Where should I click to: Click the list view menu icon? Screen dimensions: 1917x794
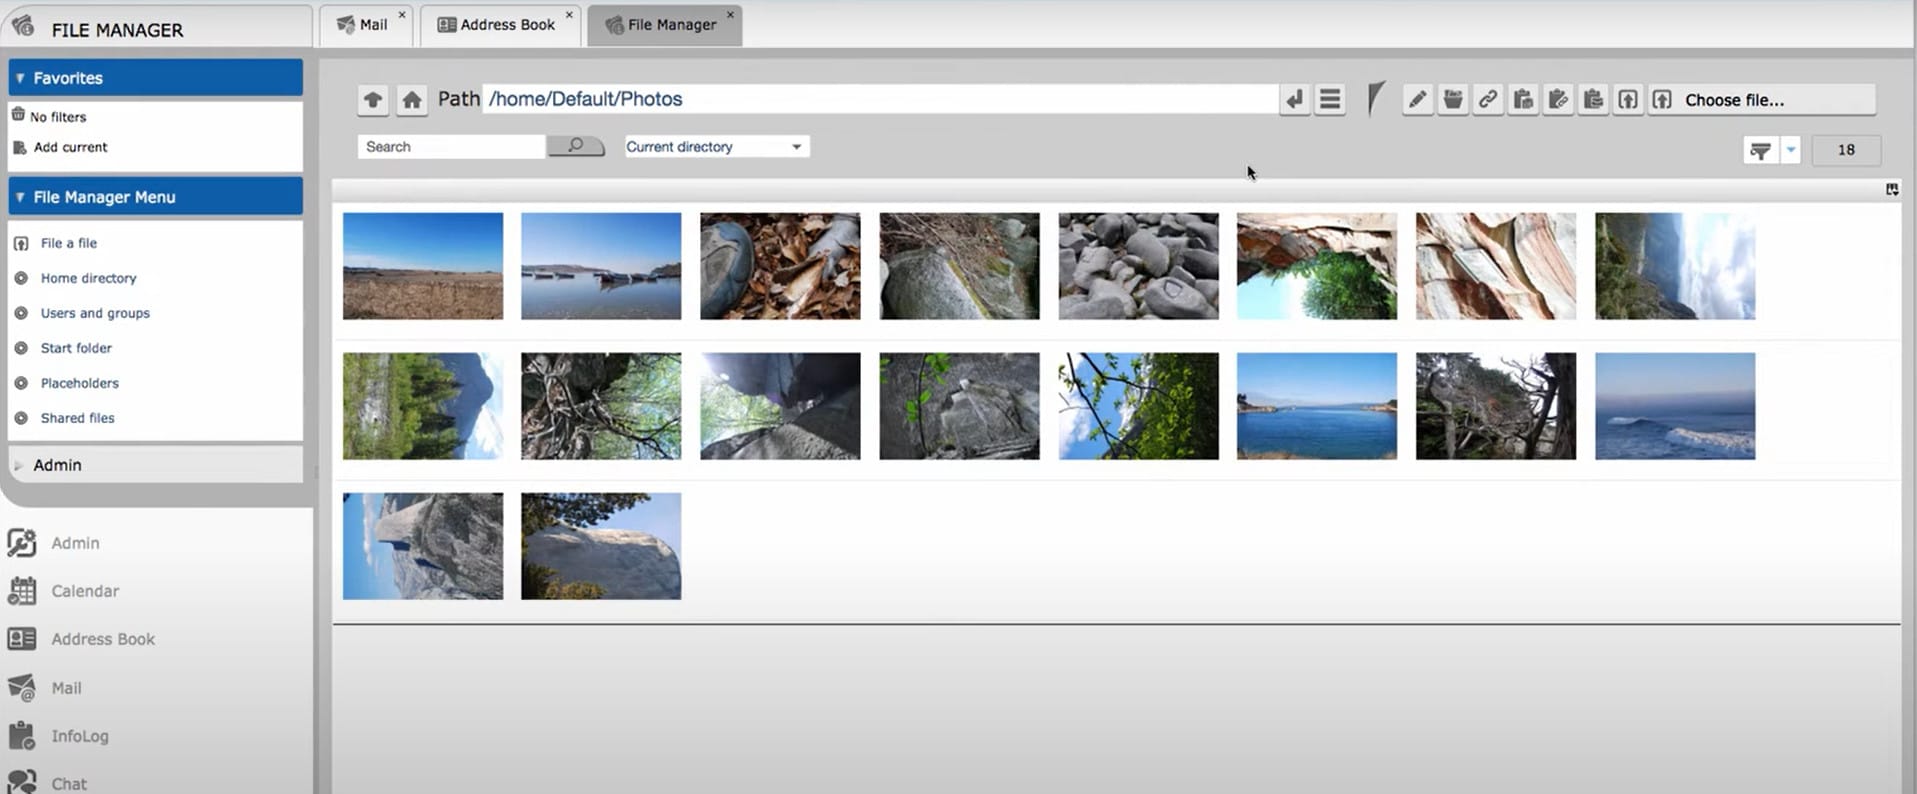pyautogui.click(x=1330, y=100)
